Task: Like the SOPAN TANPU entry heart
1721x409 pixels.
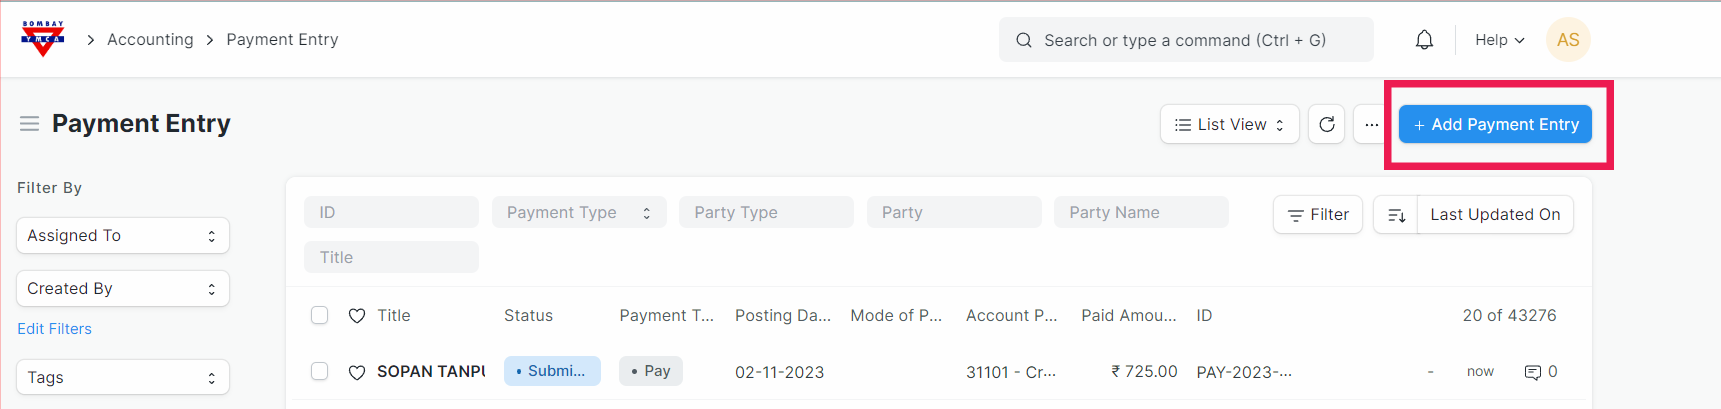Action: [x=357, y=372]
